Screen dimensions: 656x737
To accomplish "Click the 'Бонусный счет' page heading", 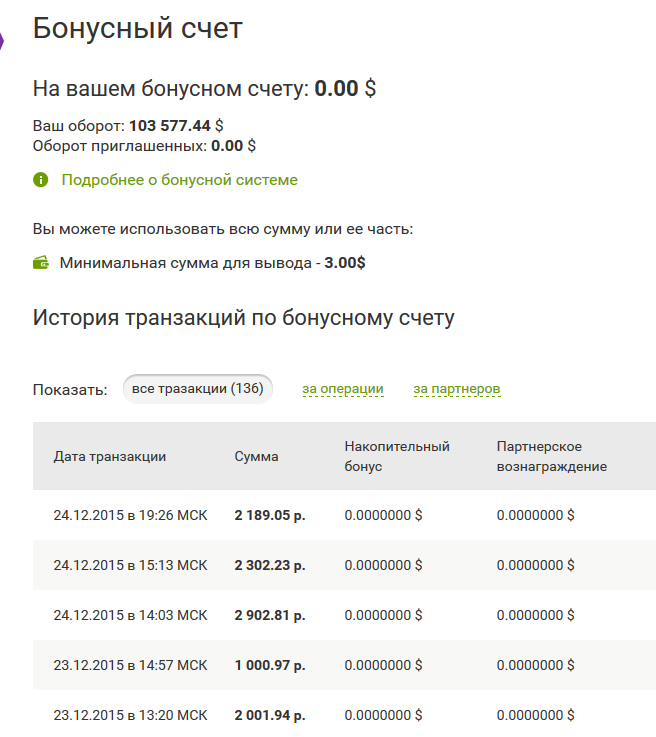I will tap(138, 28).
